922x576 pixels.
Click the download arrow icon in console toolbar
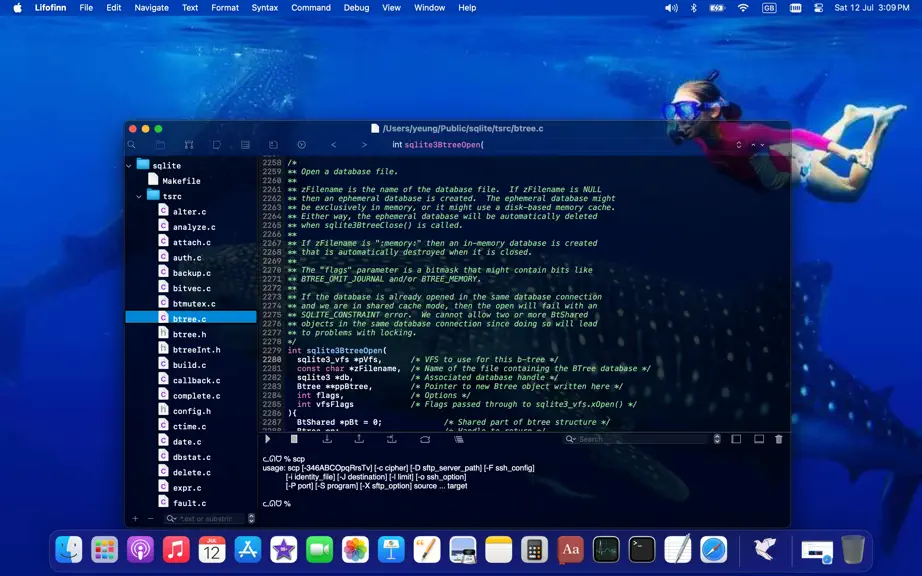[x=327, y=439]
